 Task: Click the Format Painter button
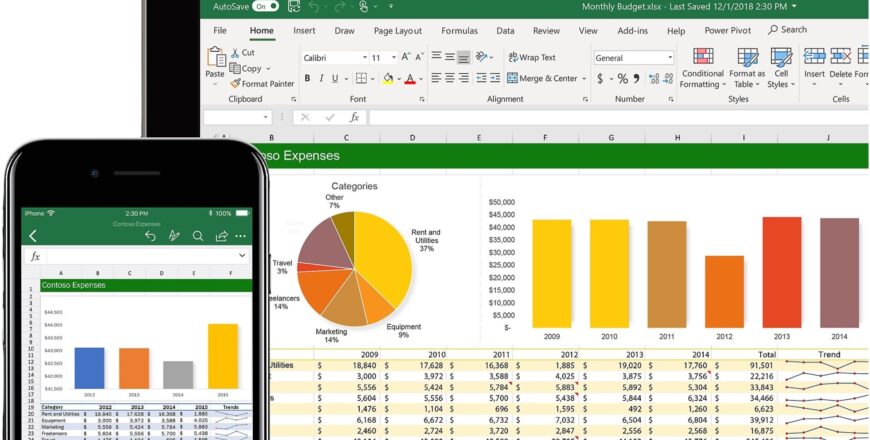coord(262,84)
